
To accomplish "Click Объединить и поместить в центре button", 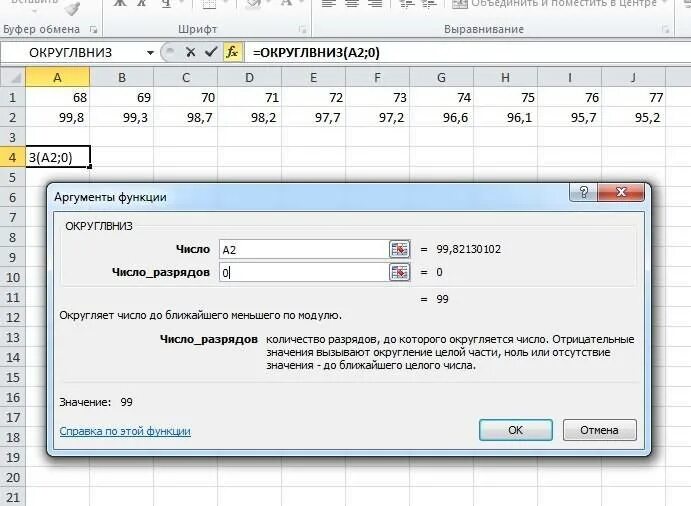I will [x=558, y=4].
